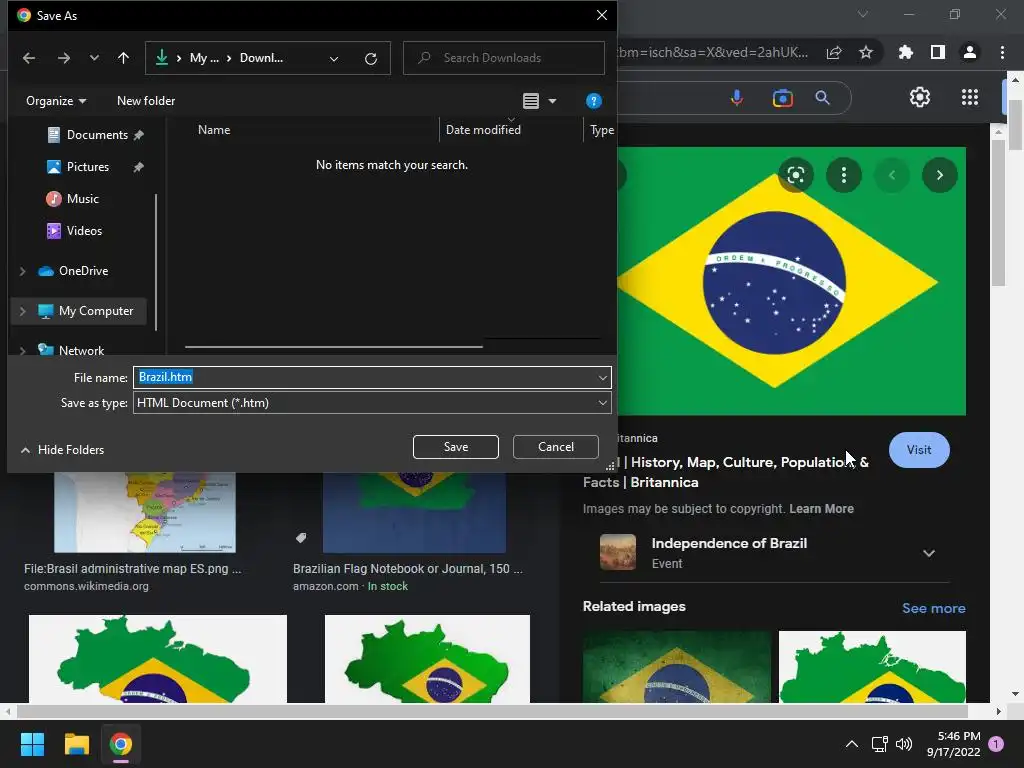Select Documents in the navigation pane
Image resolution: width=1024 pixels, height=768 pixels.
coord(97,135)
